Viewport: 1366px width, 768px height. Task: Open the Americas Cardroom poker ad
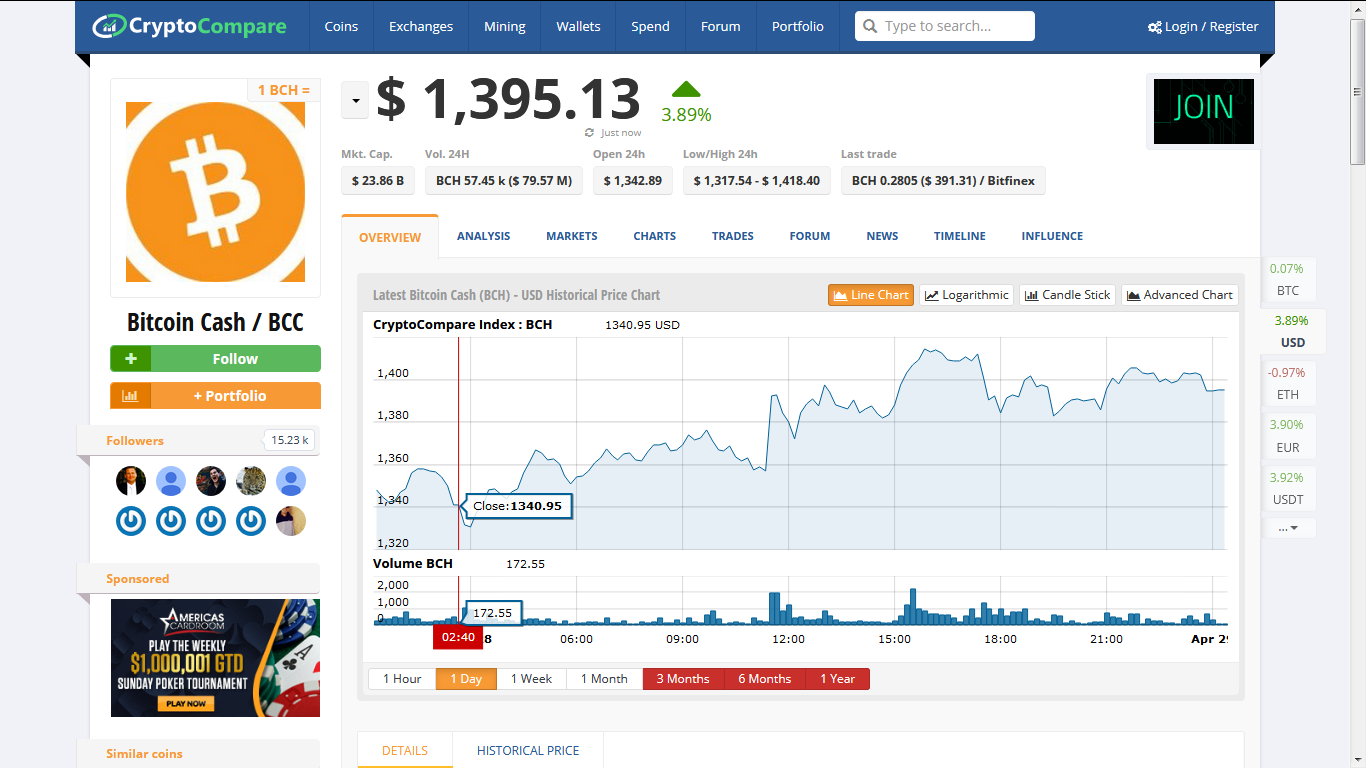click(216, 658)
